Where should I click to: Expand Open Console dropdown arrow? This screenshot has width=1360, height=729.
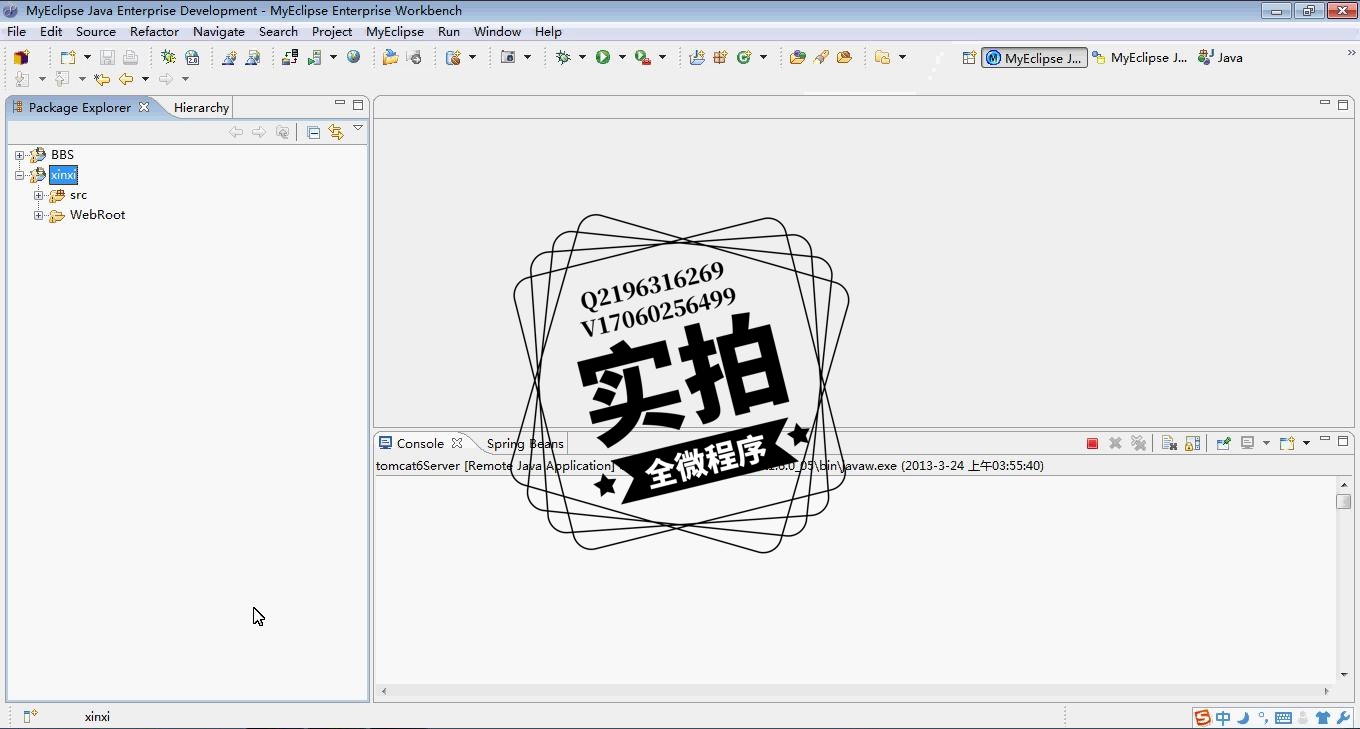(x=1306, y=443)
